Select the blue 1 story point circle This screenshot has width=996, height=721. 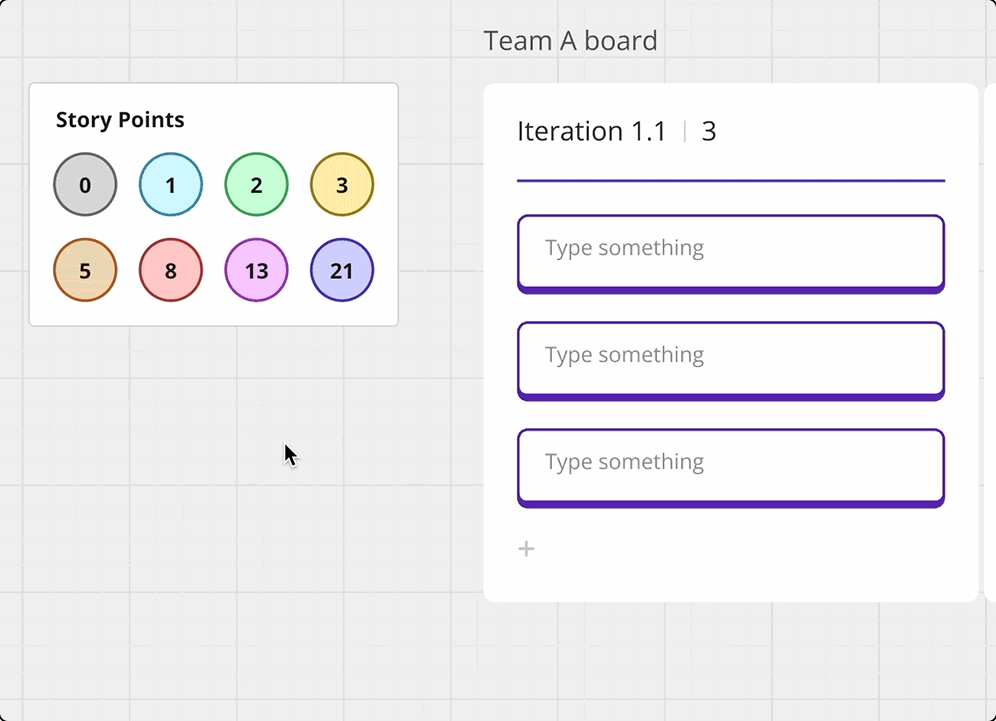[171, 185]
